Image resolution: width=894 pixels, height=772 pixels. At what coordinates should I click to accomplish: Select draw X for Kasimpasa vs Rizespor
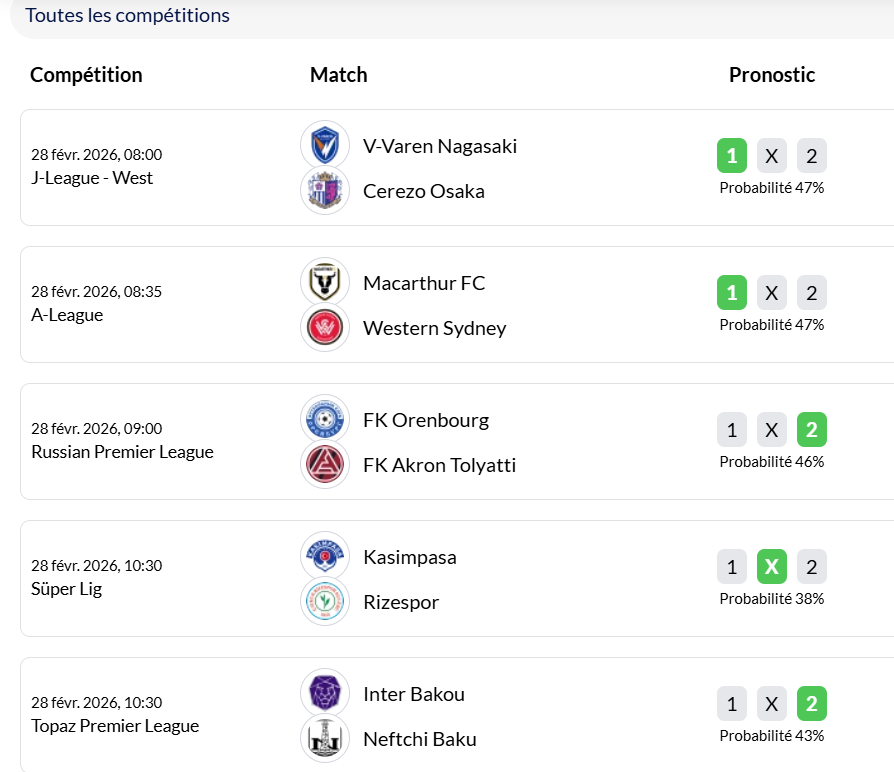click(771, 567)
